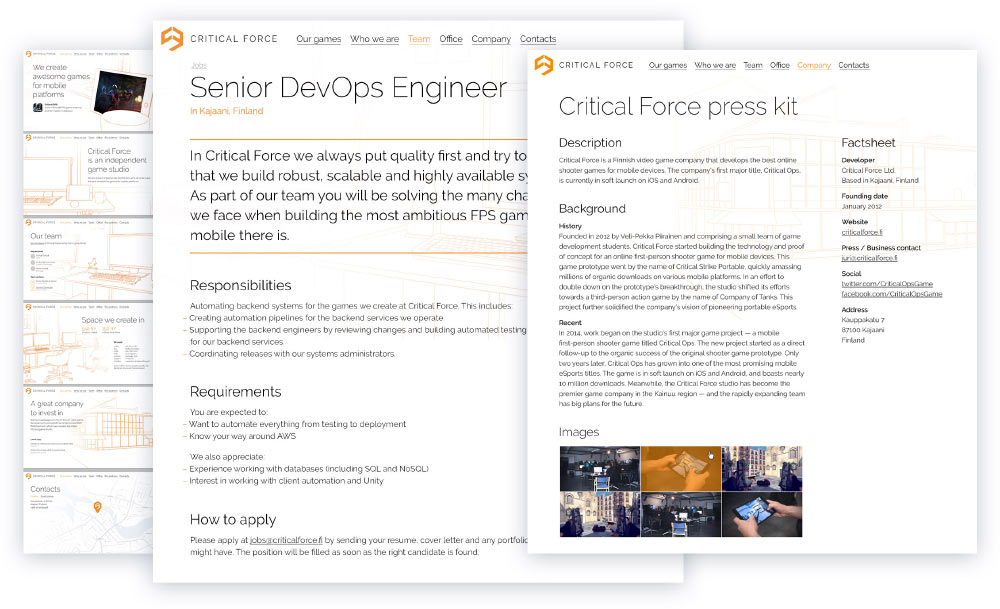Click 'Who we are' in the press kit navigation
Screen dimensions: 1000x609
click(x=715, y=66)
